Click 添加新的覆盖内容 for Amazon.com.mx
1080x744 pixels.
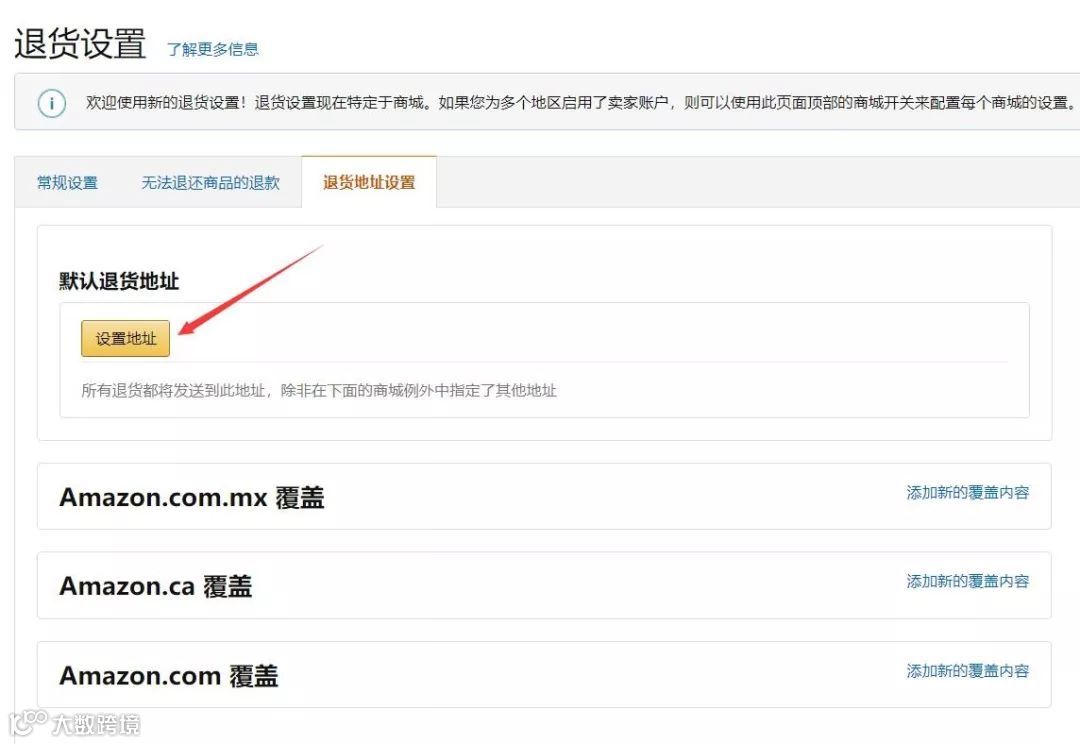[x=965, y=493]
